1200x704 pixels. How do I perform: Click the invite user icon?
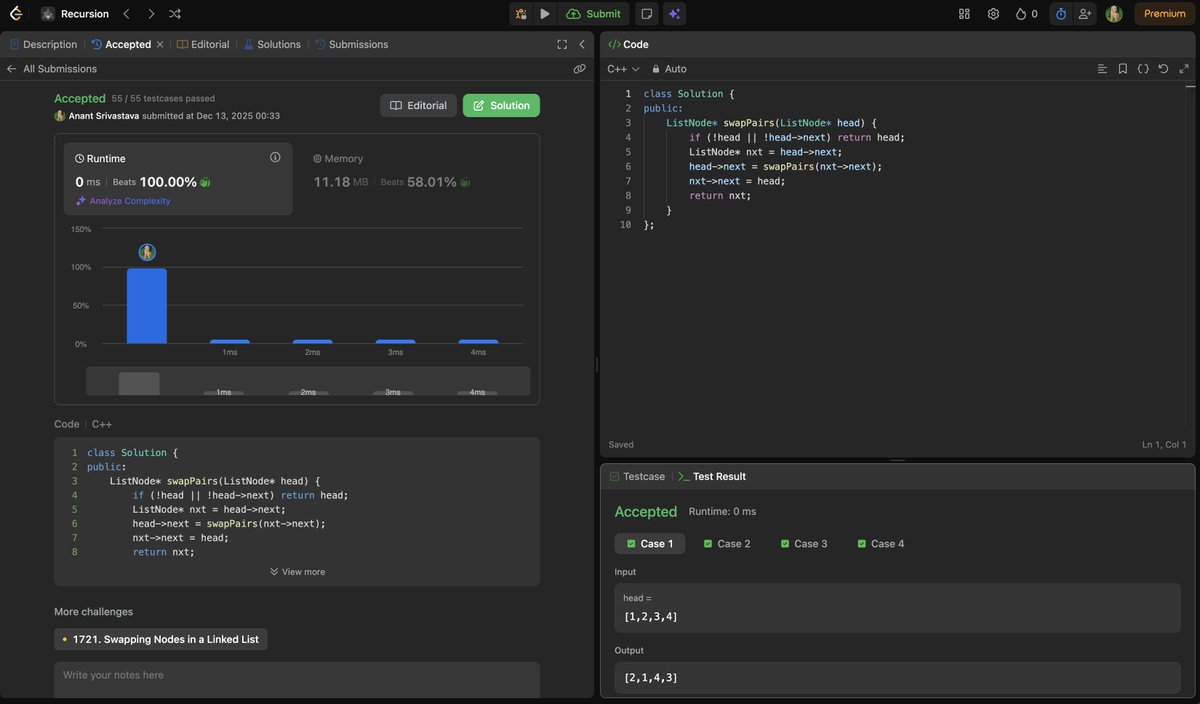(1085, 14)
